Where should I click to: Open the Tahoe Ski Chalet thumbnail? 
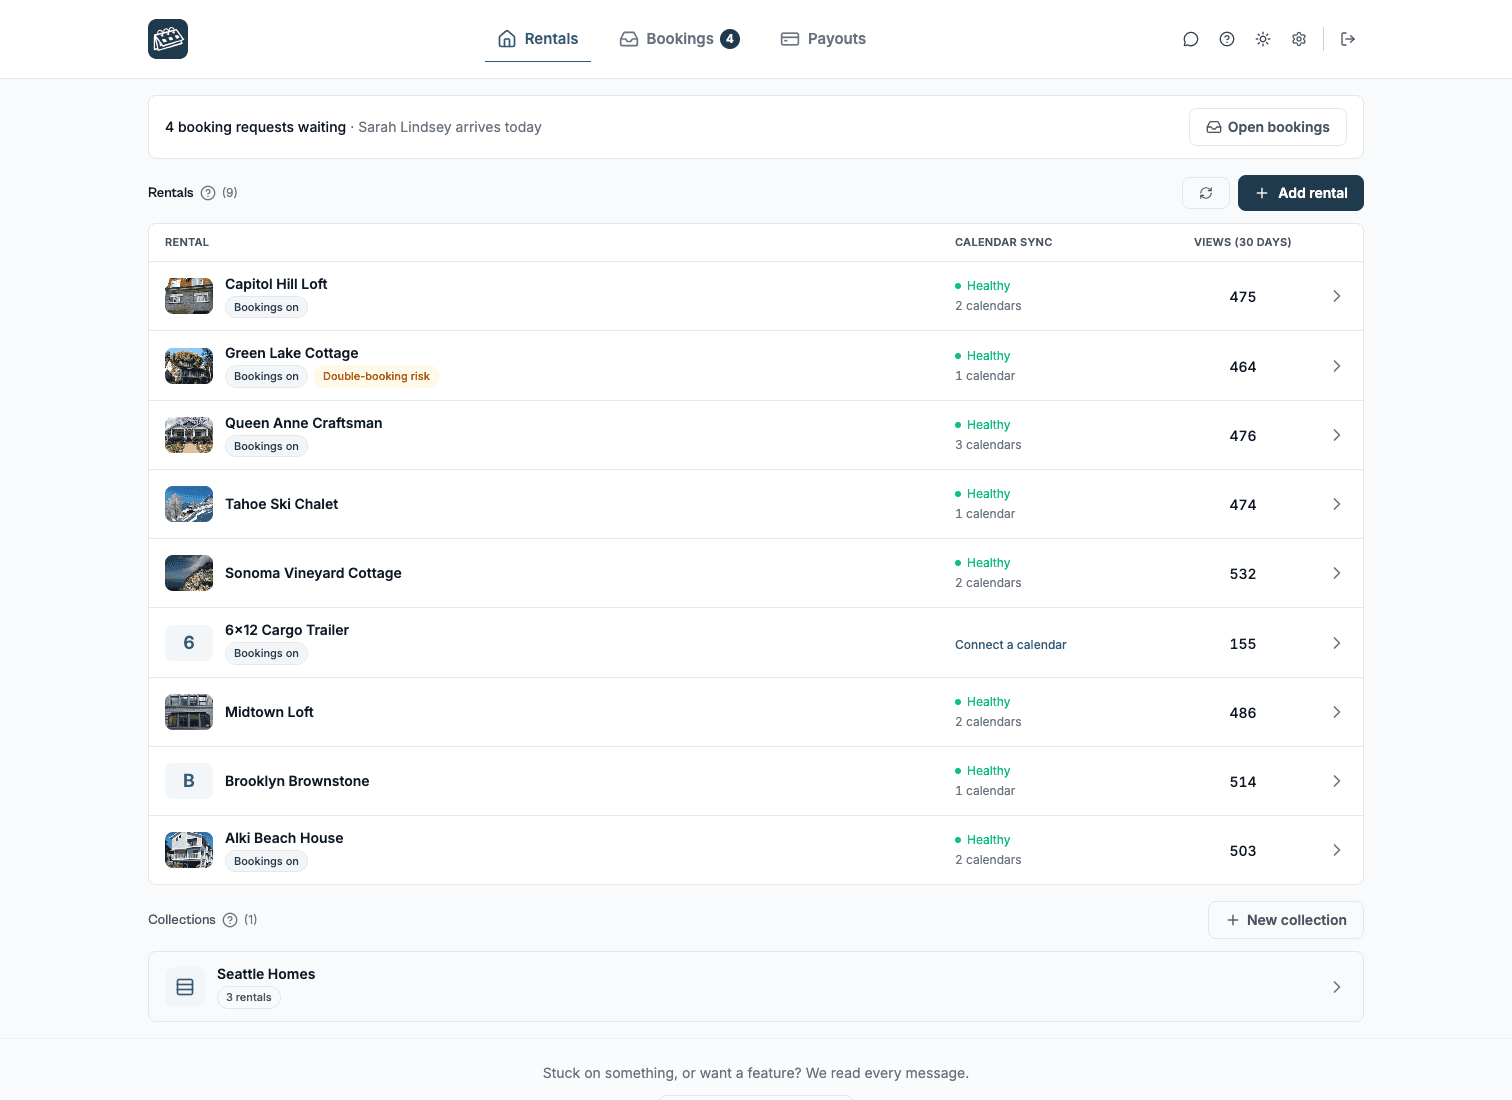coord(189,504)
